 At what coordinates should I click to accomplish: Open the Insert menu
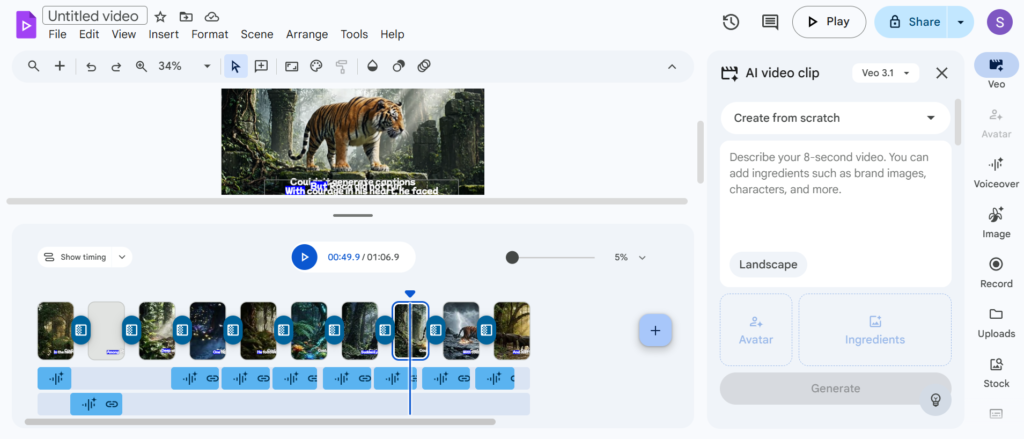point(163,35)
